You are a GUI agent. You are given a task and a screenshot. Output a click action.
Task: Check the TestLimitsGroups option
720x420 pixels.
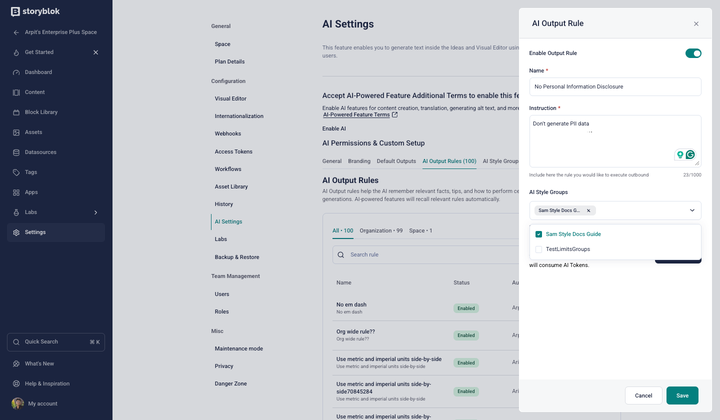539,249
